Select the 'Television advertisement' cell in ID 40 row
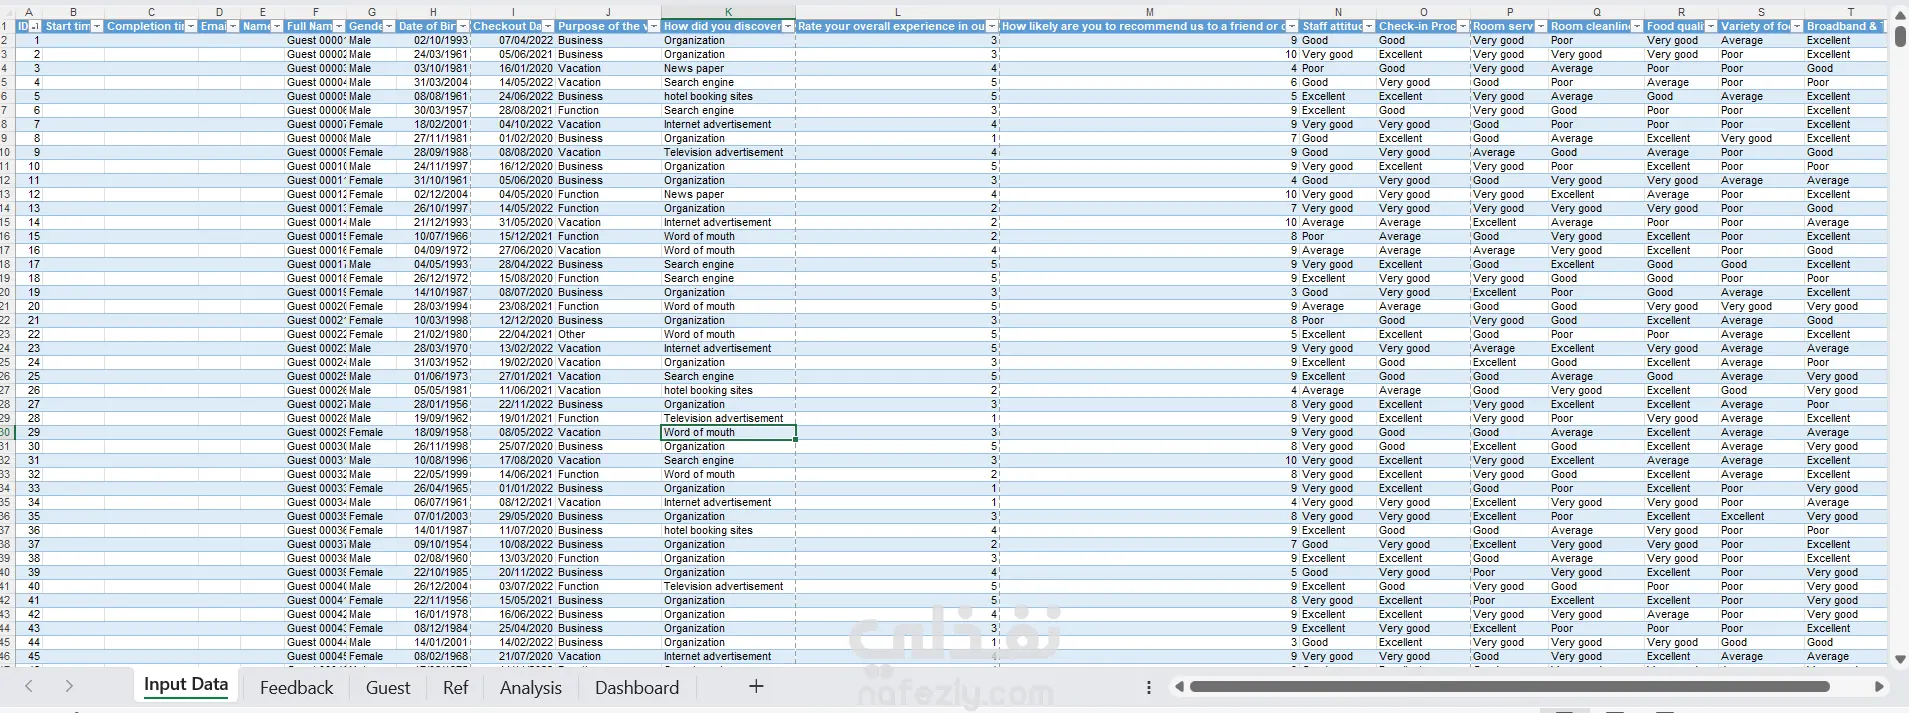The image size is (1909, 713). click(728, 587)
